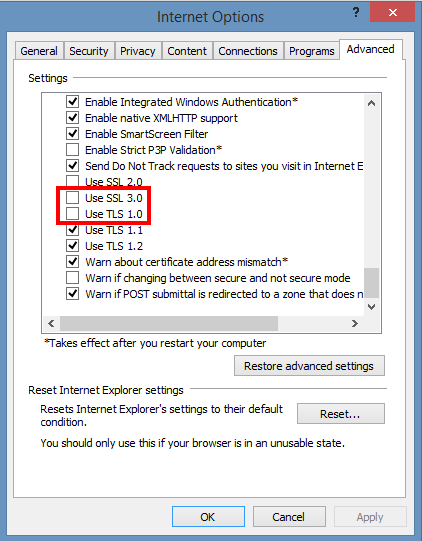Screen dimensions: 422x541
Task: Switch to the Security tab
Action: 89,51
